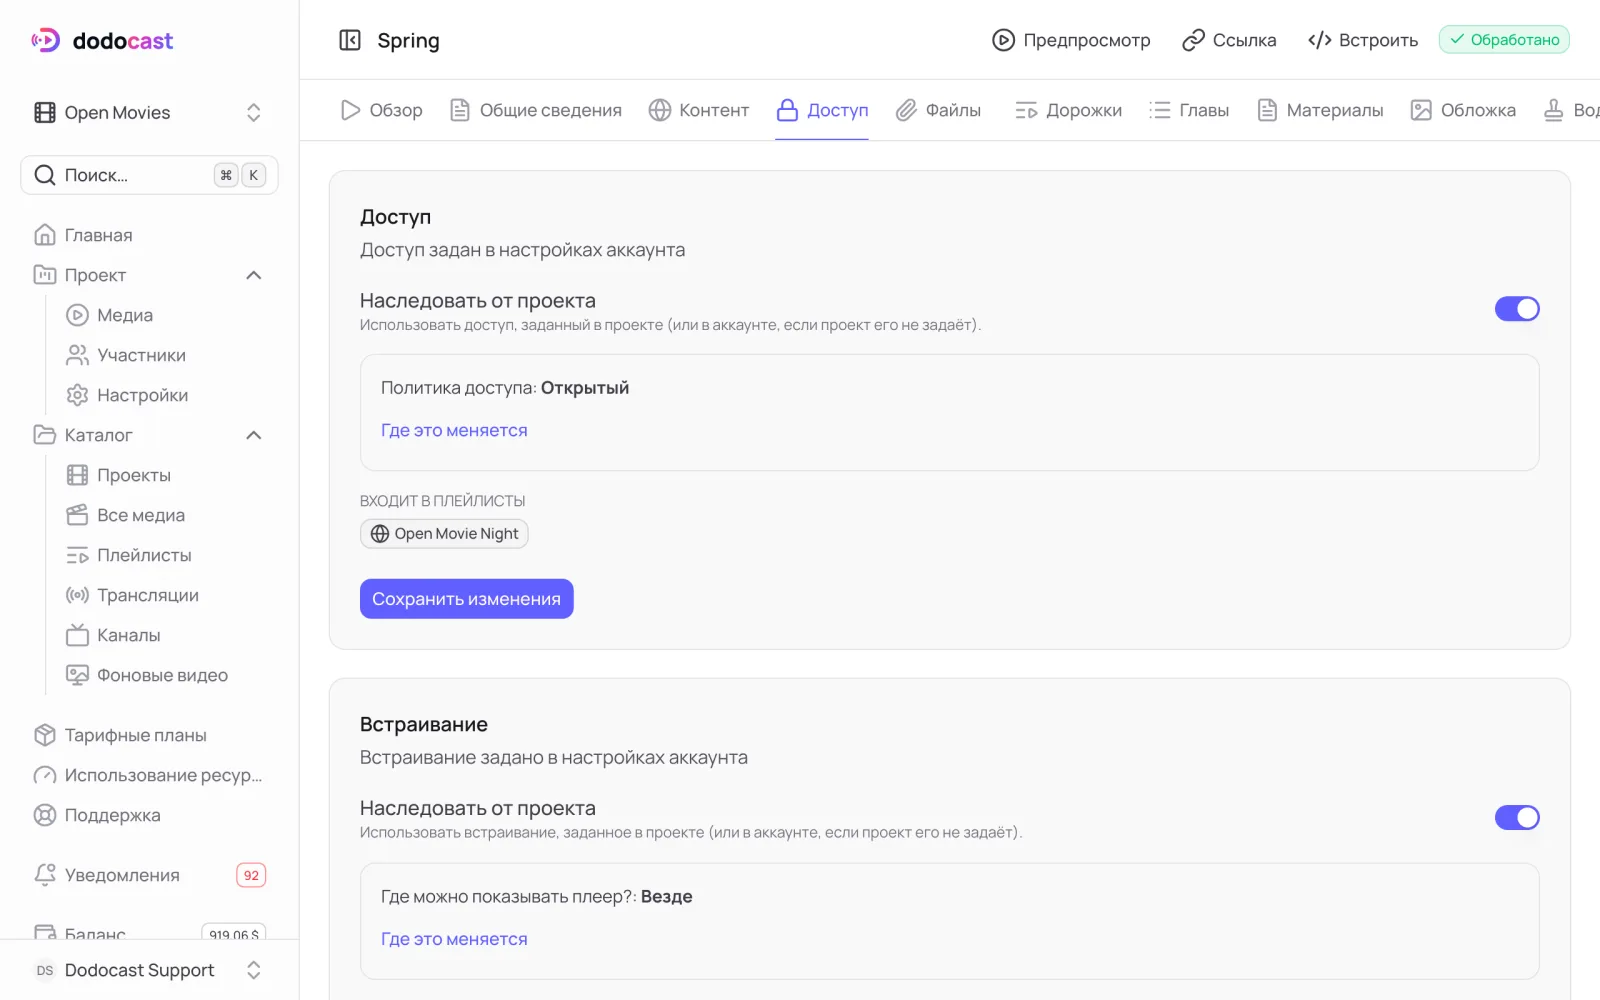Open Использование ресурсов page
The height and width of the screenshot is (1000, 1600).
pos(149,775)
